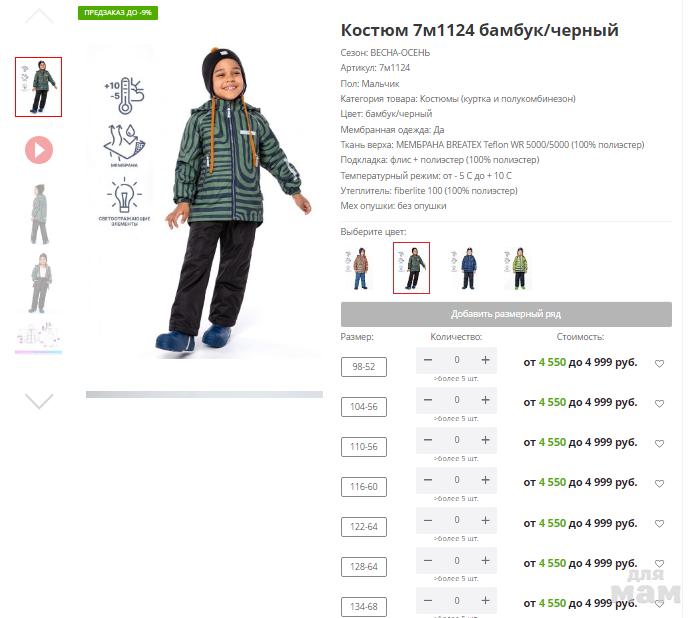The height and width of the screenshot is (618, 696).
Task: Select the blue suit color option
Action: coord(465,268)
